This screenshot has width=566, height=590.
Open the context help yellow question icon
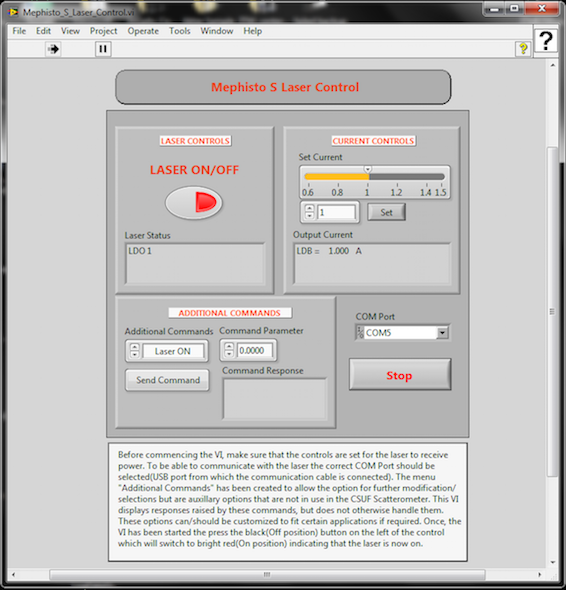pos(523,49)
